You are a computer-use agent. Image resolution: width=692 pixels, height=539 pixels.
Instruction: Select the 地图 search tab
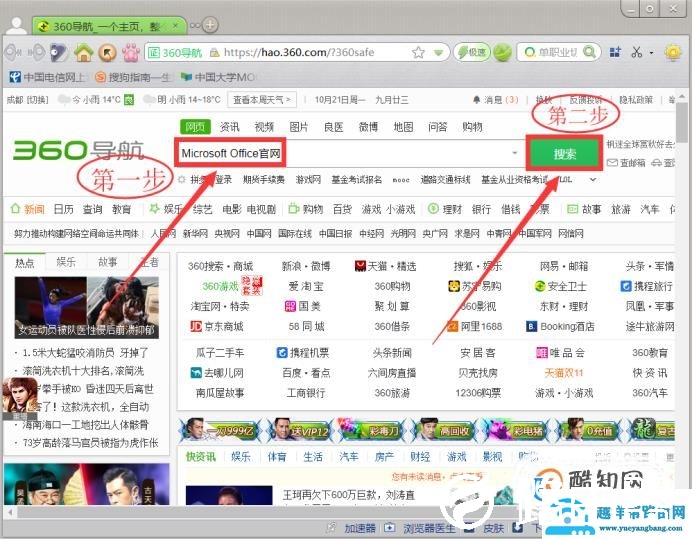click(403, 127)
